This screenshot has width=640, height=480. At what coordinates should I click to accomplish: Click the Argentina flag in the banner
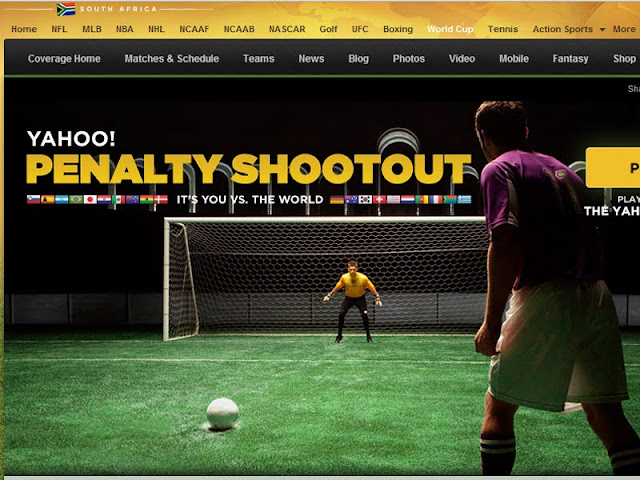[x=62, y=199]
